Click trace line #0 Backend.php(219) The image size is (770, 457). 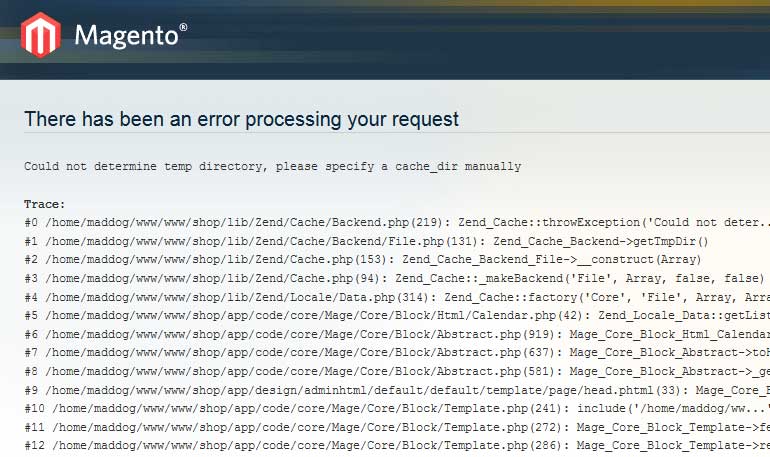(x=397, y=222)
